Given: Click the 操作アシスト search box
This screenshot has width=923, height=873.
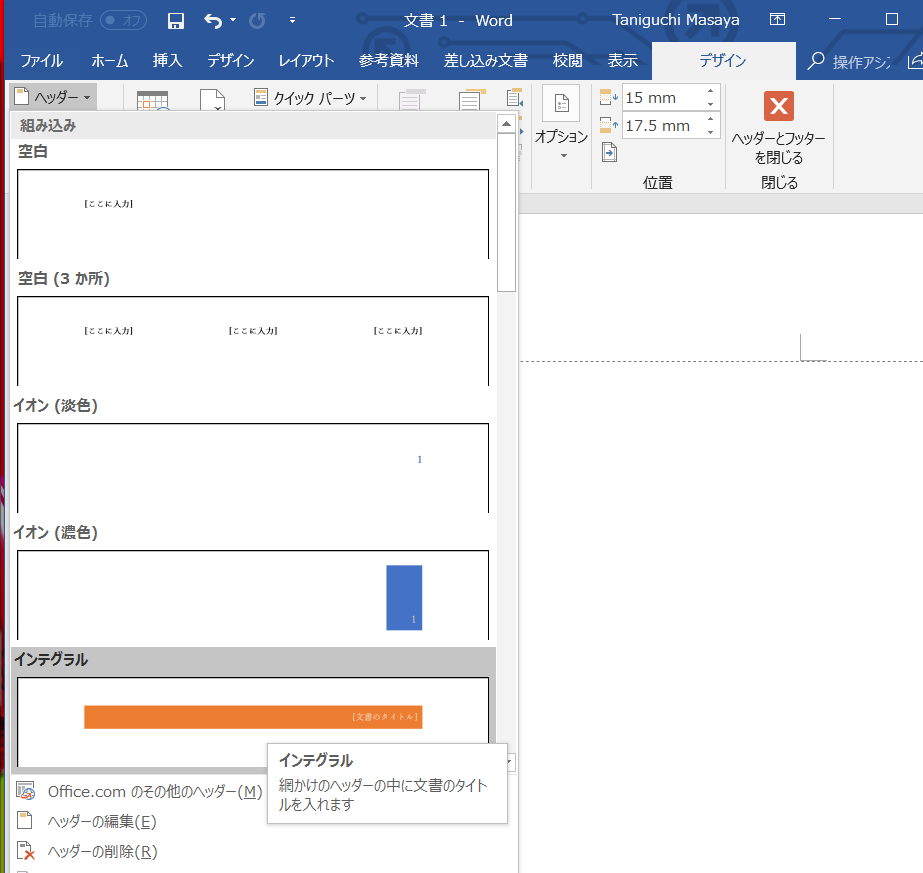Looking at the screenshot, I should coord(851,61).
